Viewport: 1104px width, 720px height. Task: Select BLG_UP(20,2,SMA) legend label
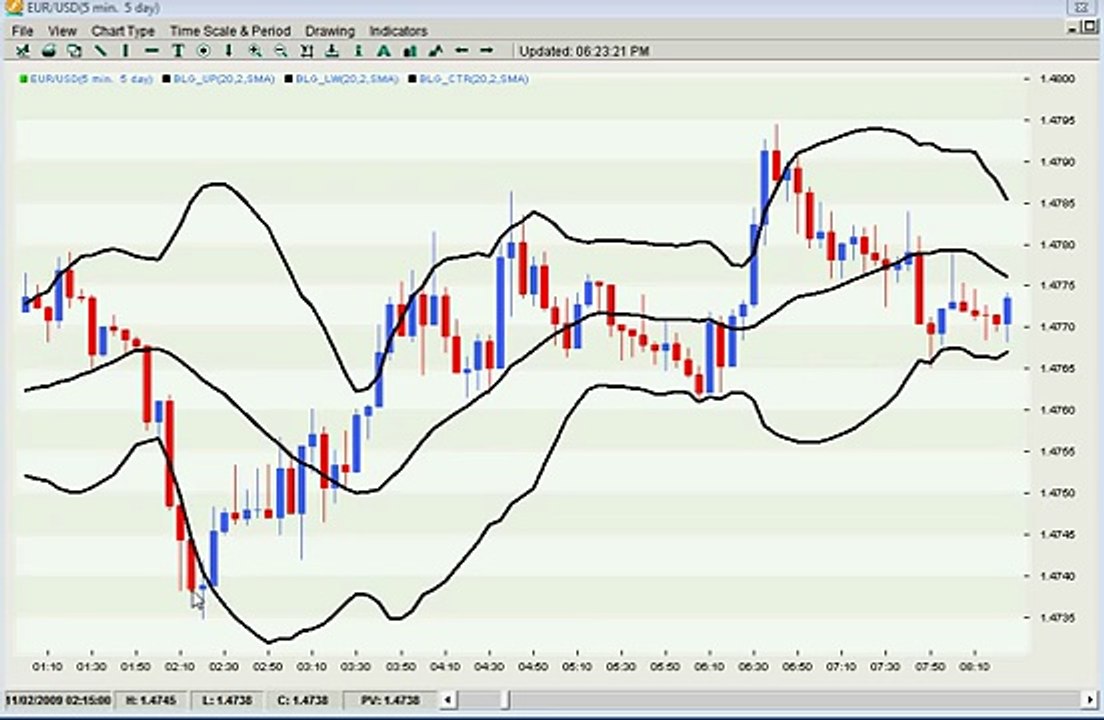pos(224,79)
